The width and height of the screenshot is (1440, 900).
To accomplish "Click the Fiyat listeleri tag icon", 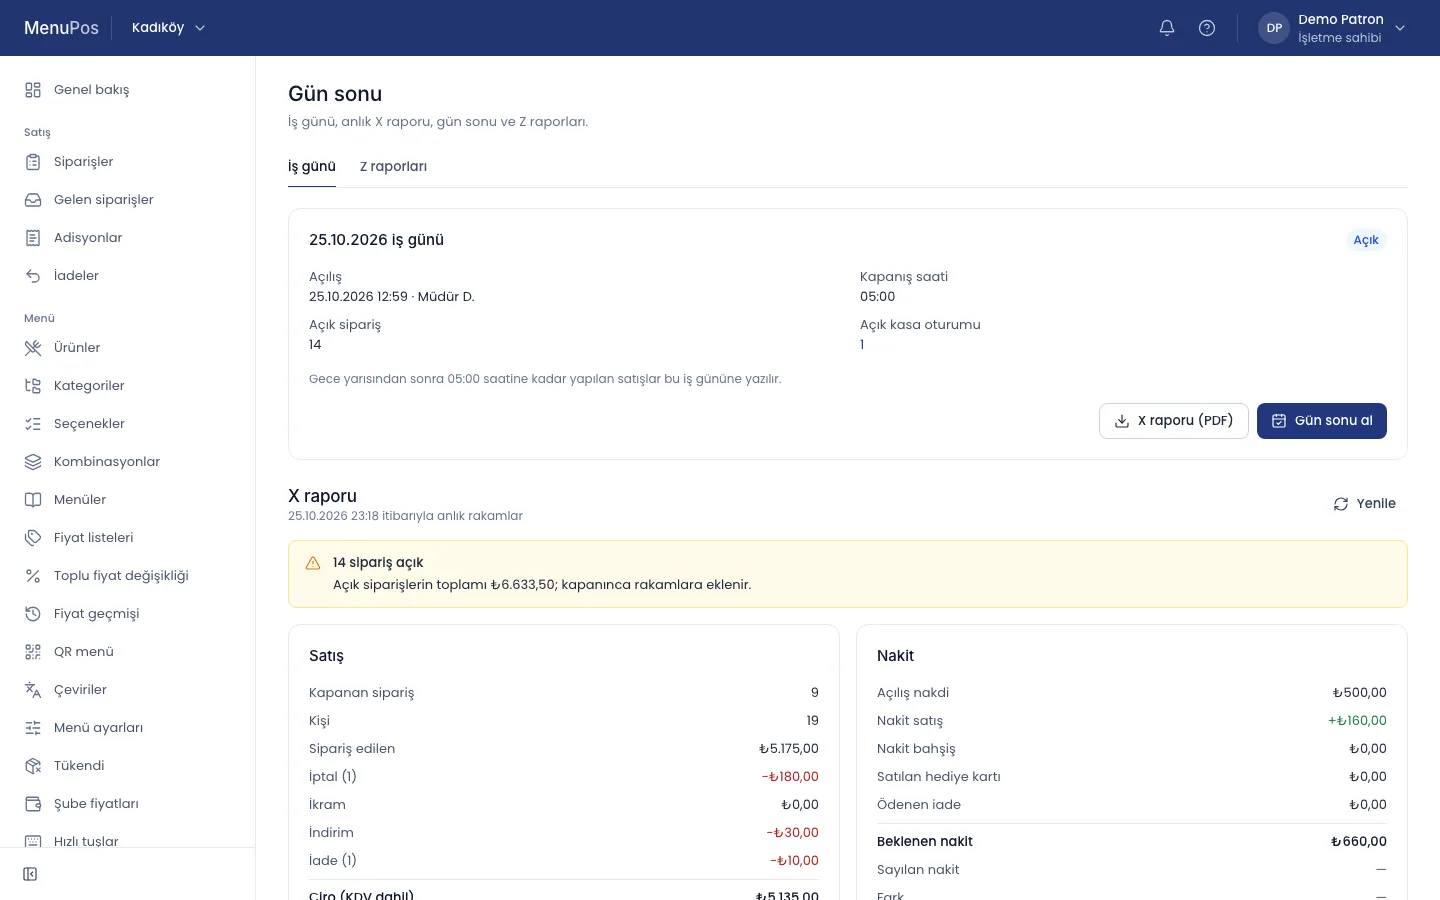I will pyautogui.click(x=33, y=538).
